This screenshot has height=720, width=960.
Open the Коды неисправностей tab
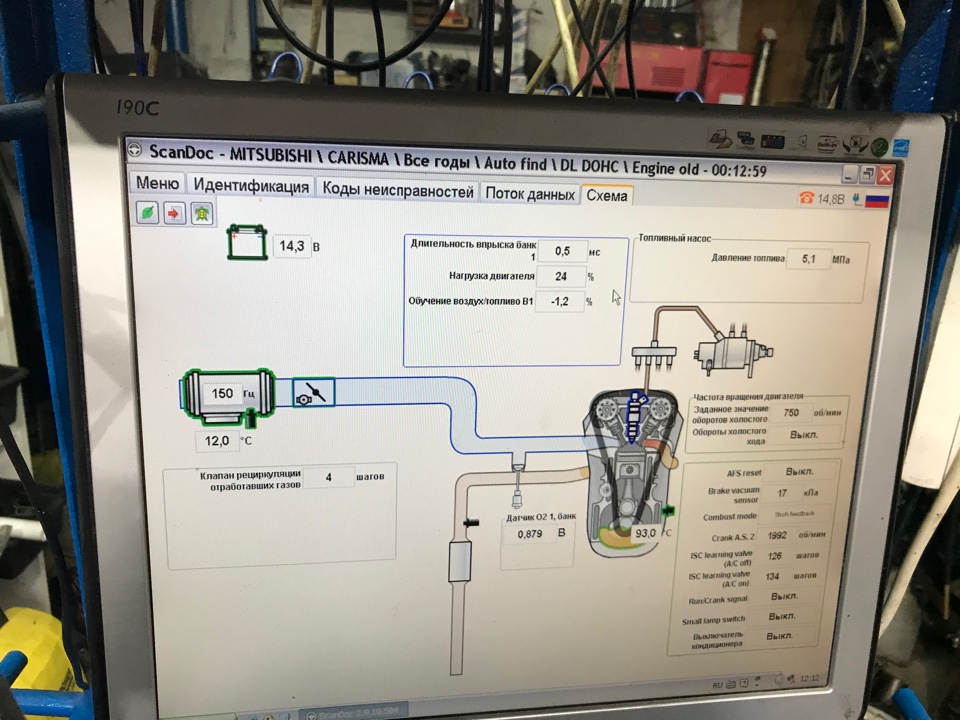pos(398,190)
